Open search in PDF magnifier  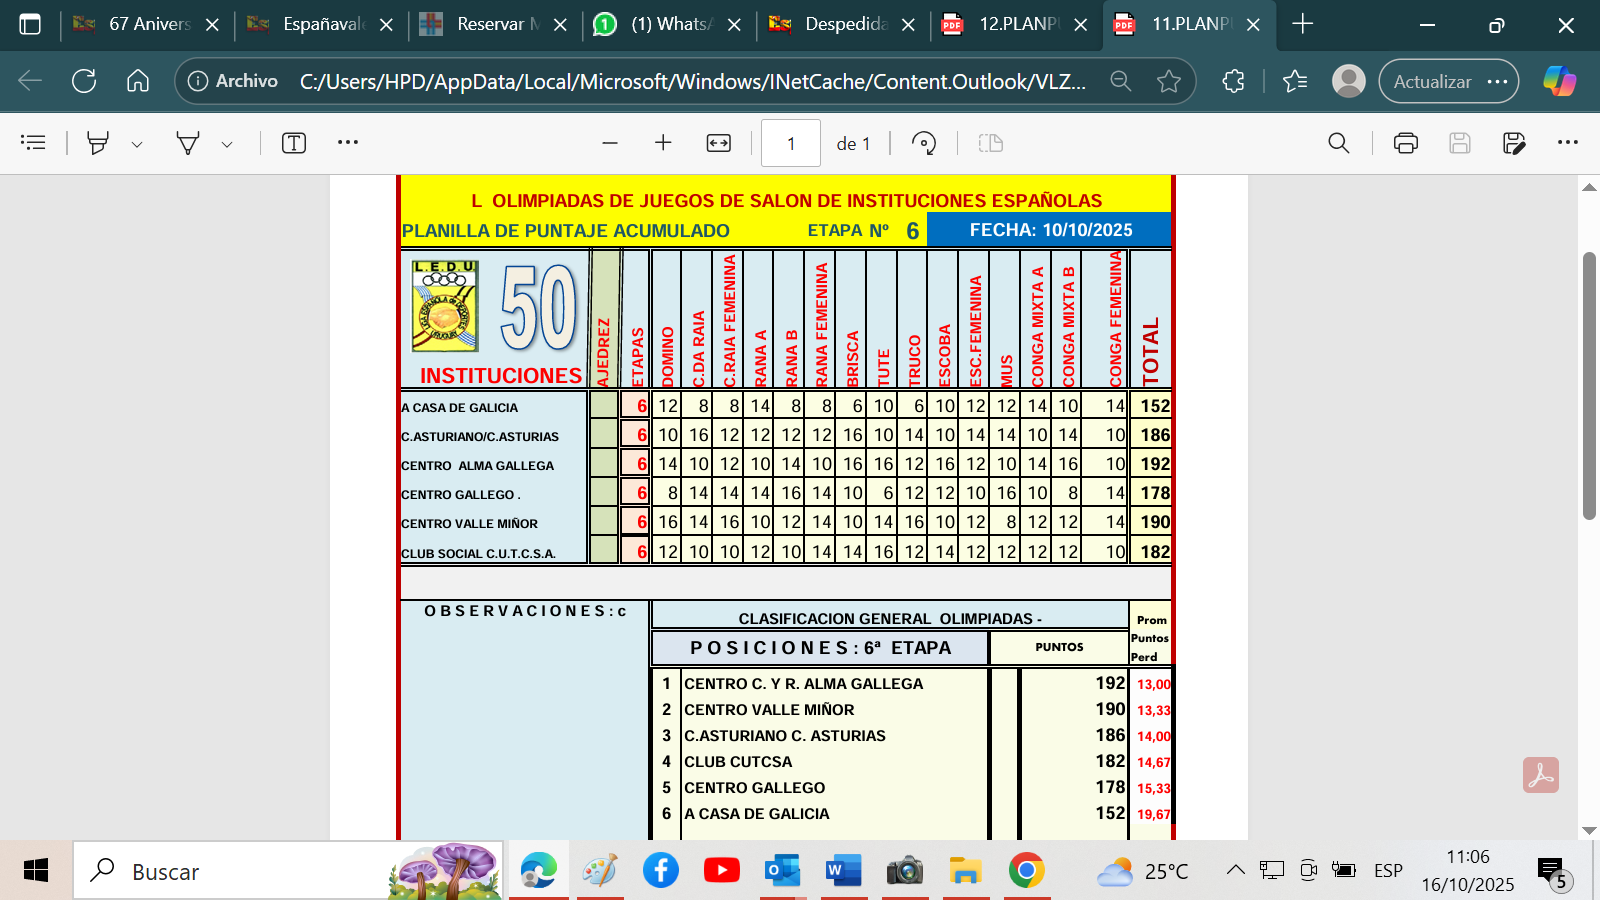pyautogui.click(x=1338, y=143)
